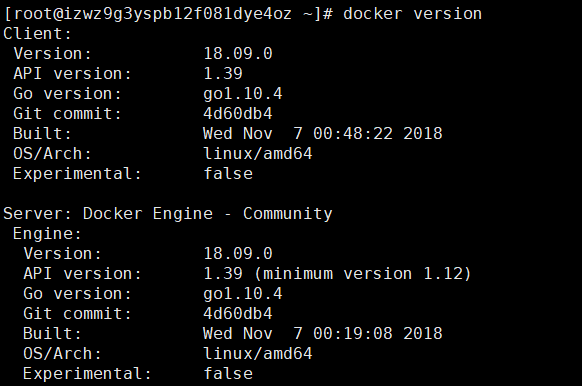
Task: Click the client Git commit 4d60db4
Action: pyautogui.click(x=238, y=114)
